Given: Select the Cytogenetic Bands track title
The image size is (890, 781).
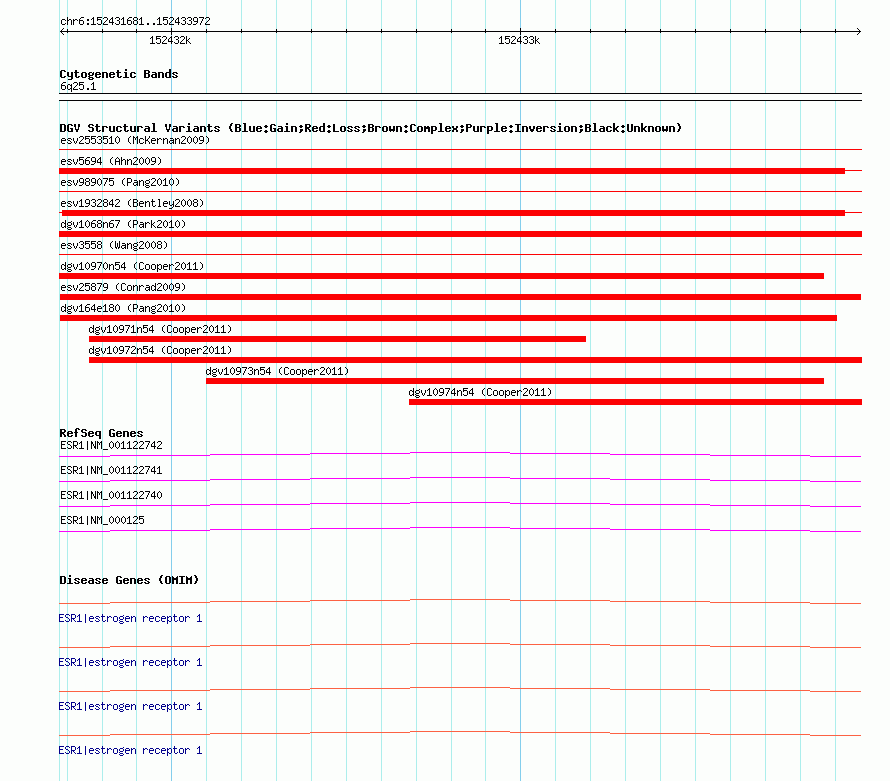Looking at the screenshot, I should click(x=119, y=74).
